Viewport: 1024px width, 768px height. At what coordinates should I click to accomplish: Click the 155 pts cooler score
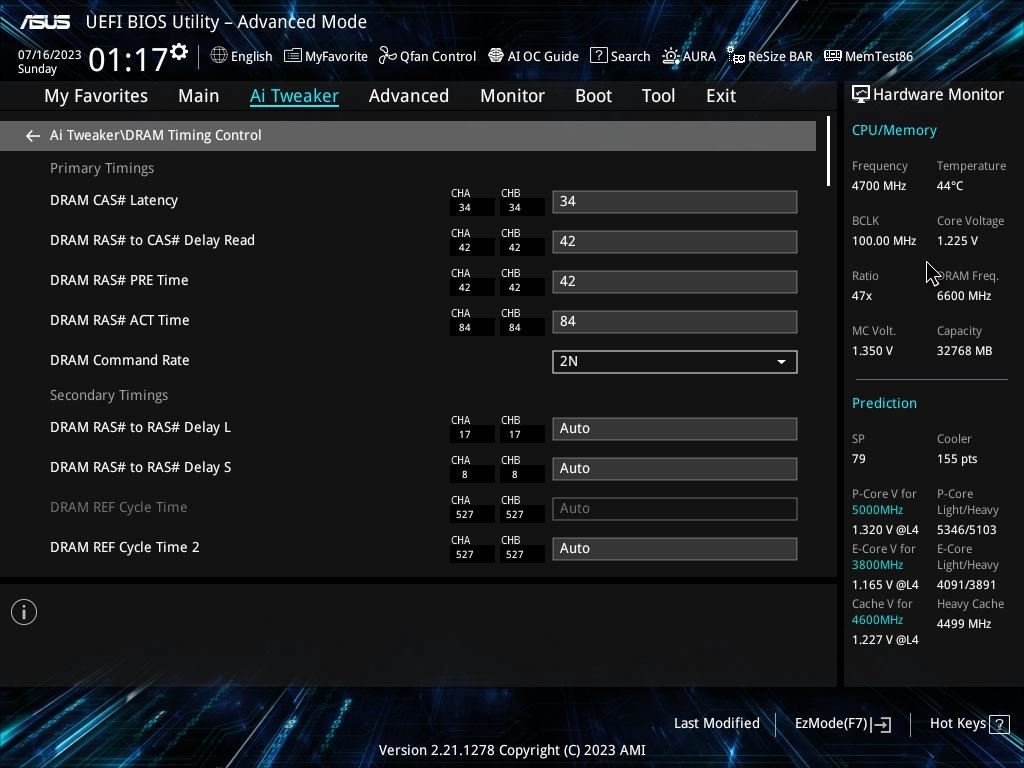957,459
